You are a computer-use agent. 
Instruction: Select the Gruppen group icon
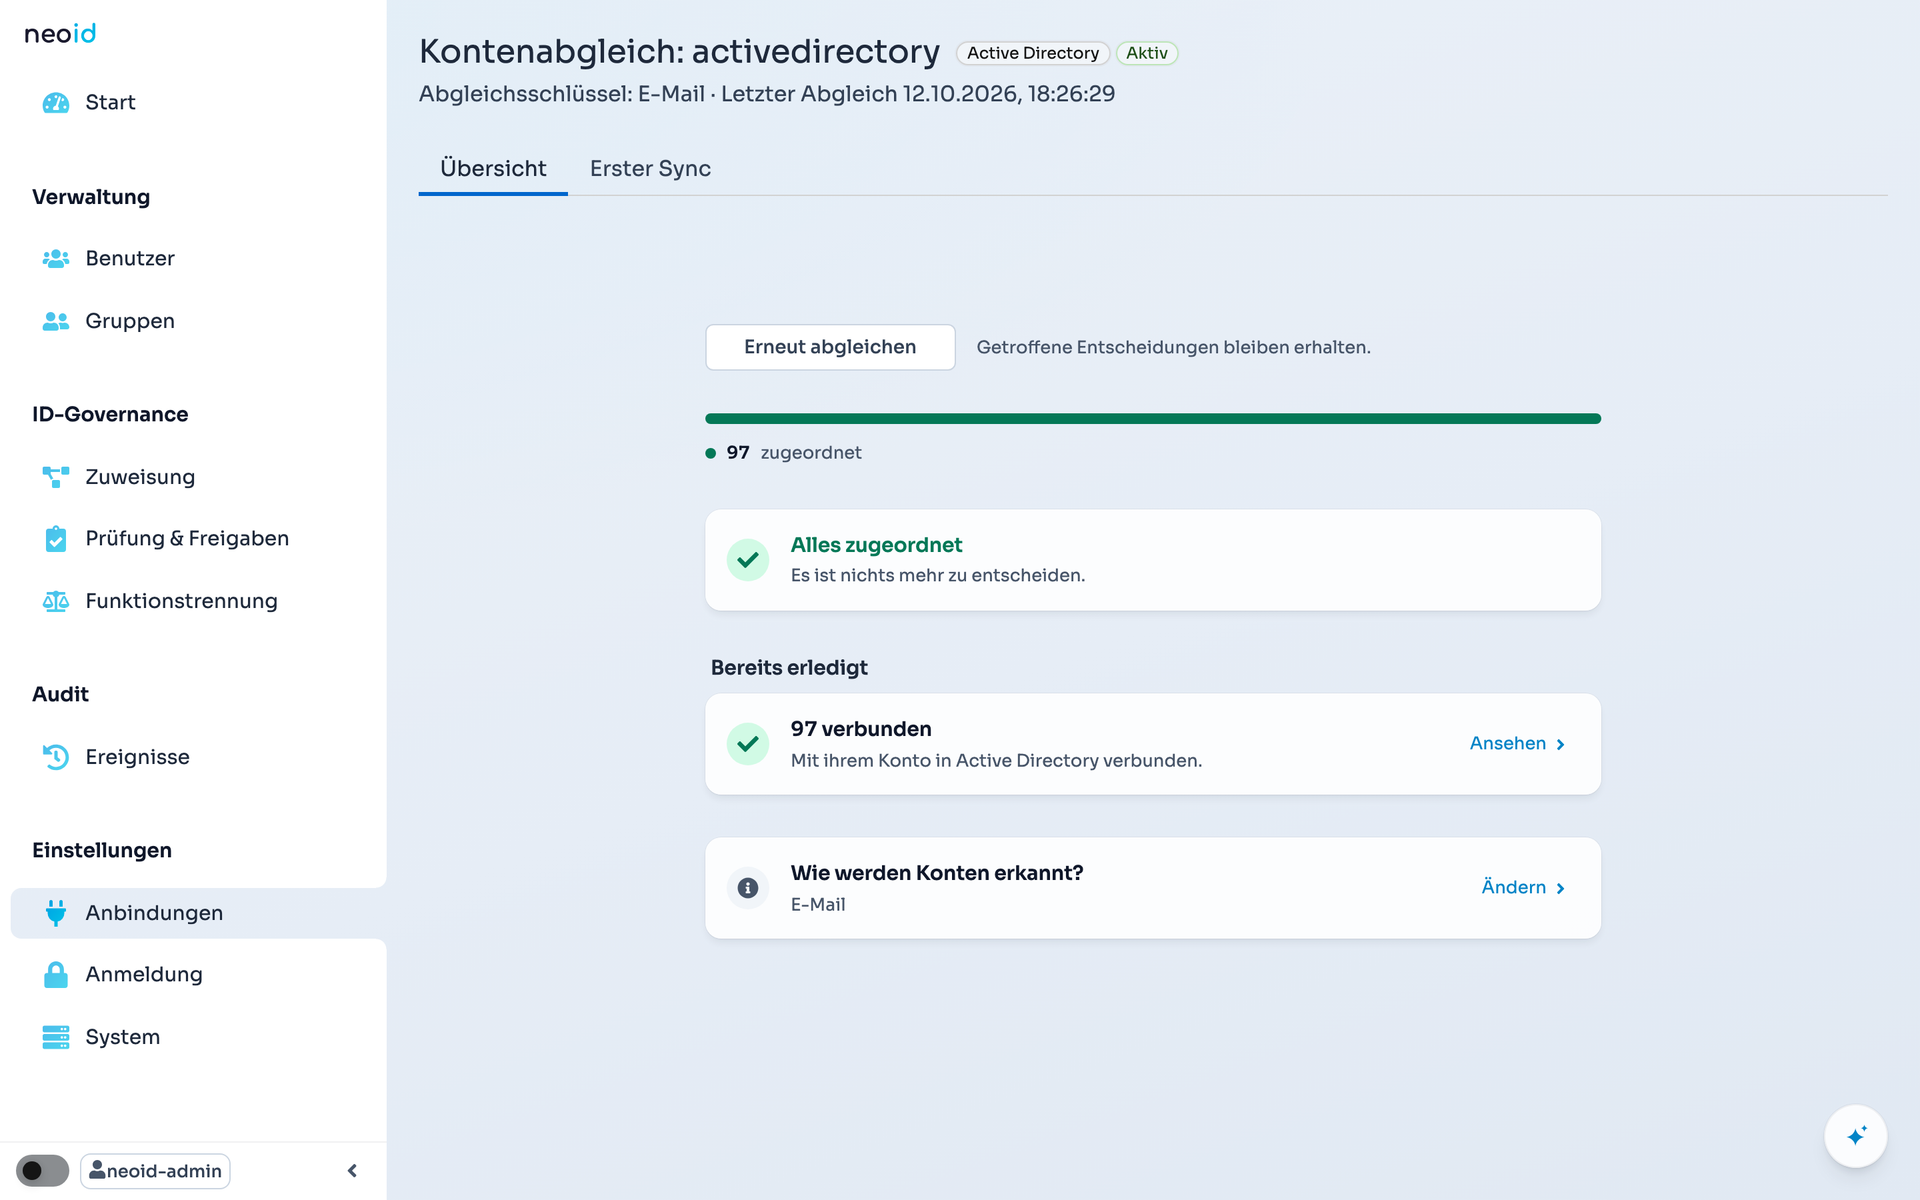point(56,321)
